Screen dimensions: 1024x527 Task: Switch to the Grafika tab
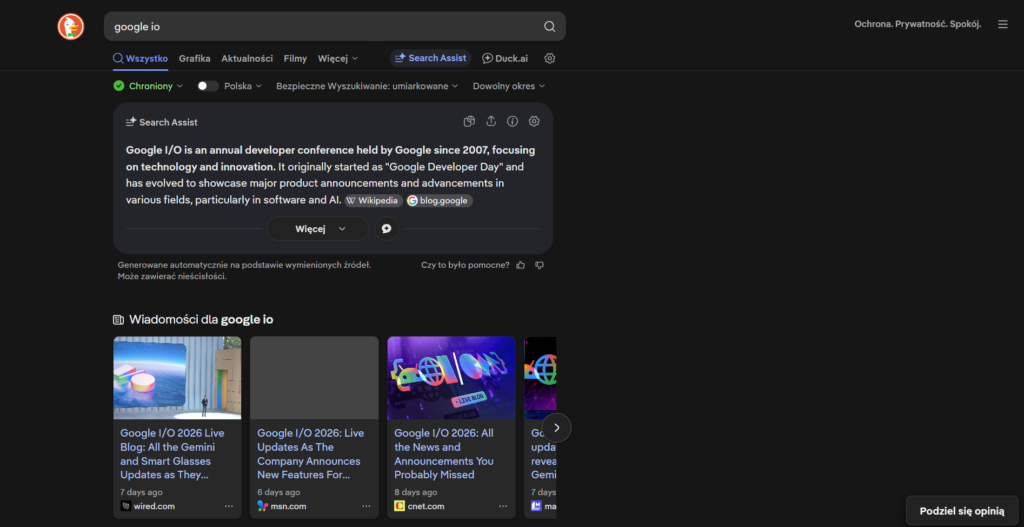click(195, 58)
